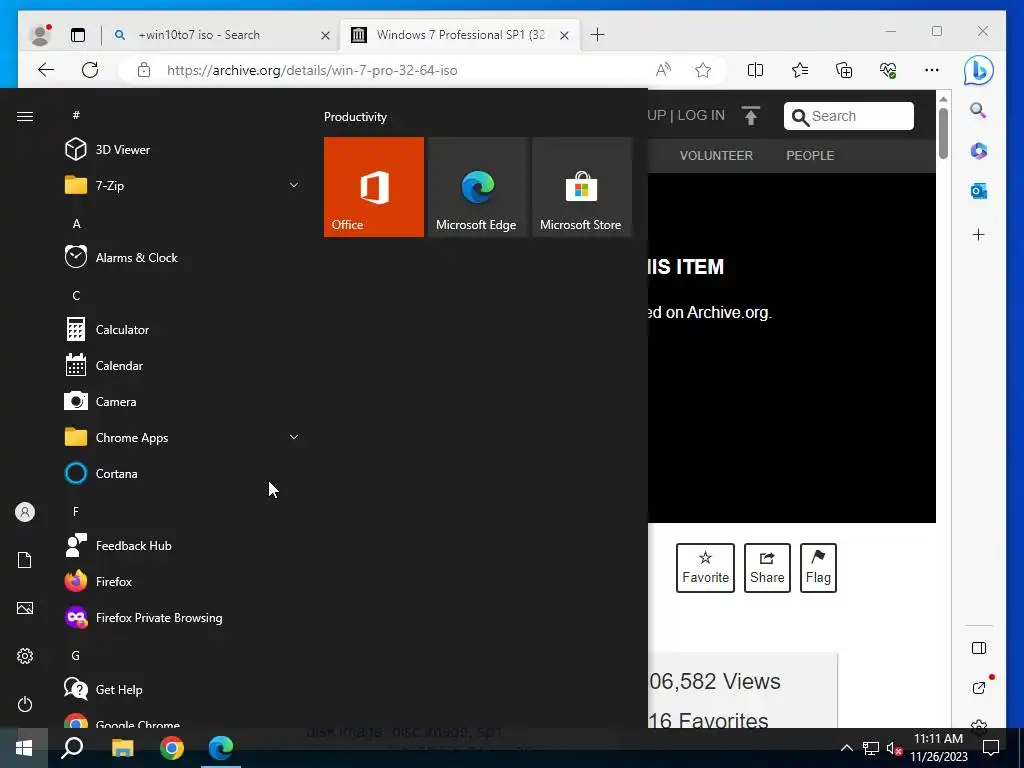Viewport: 1024px width, 768px height.
Task: Jump to the letter A section header
Action: pyautogui.click(x=76, y=223)
